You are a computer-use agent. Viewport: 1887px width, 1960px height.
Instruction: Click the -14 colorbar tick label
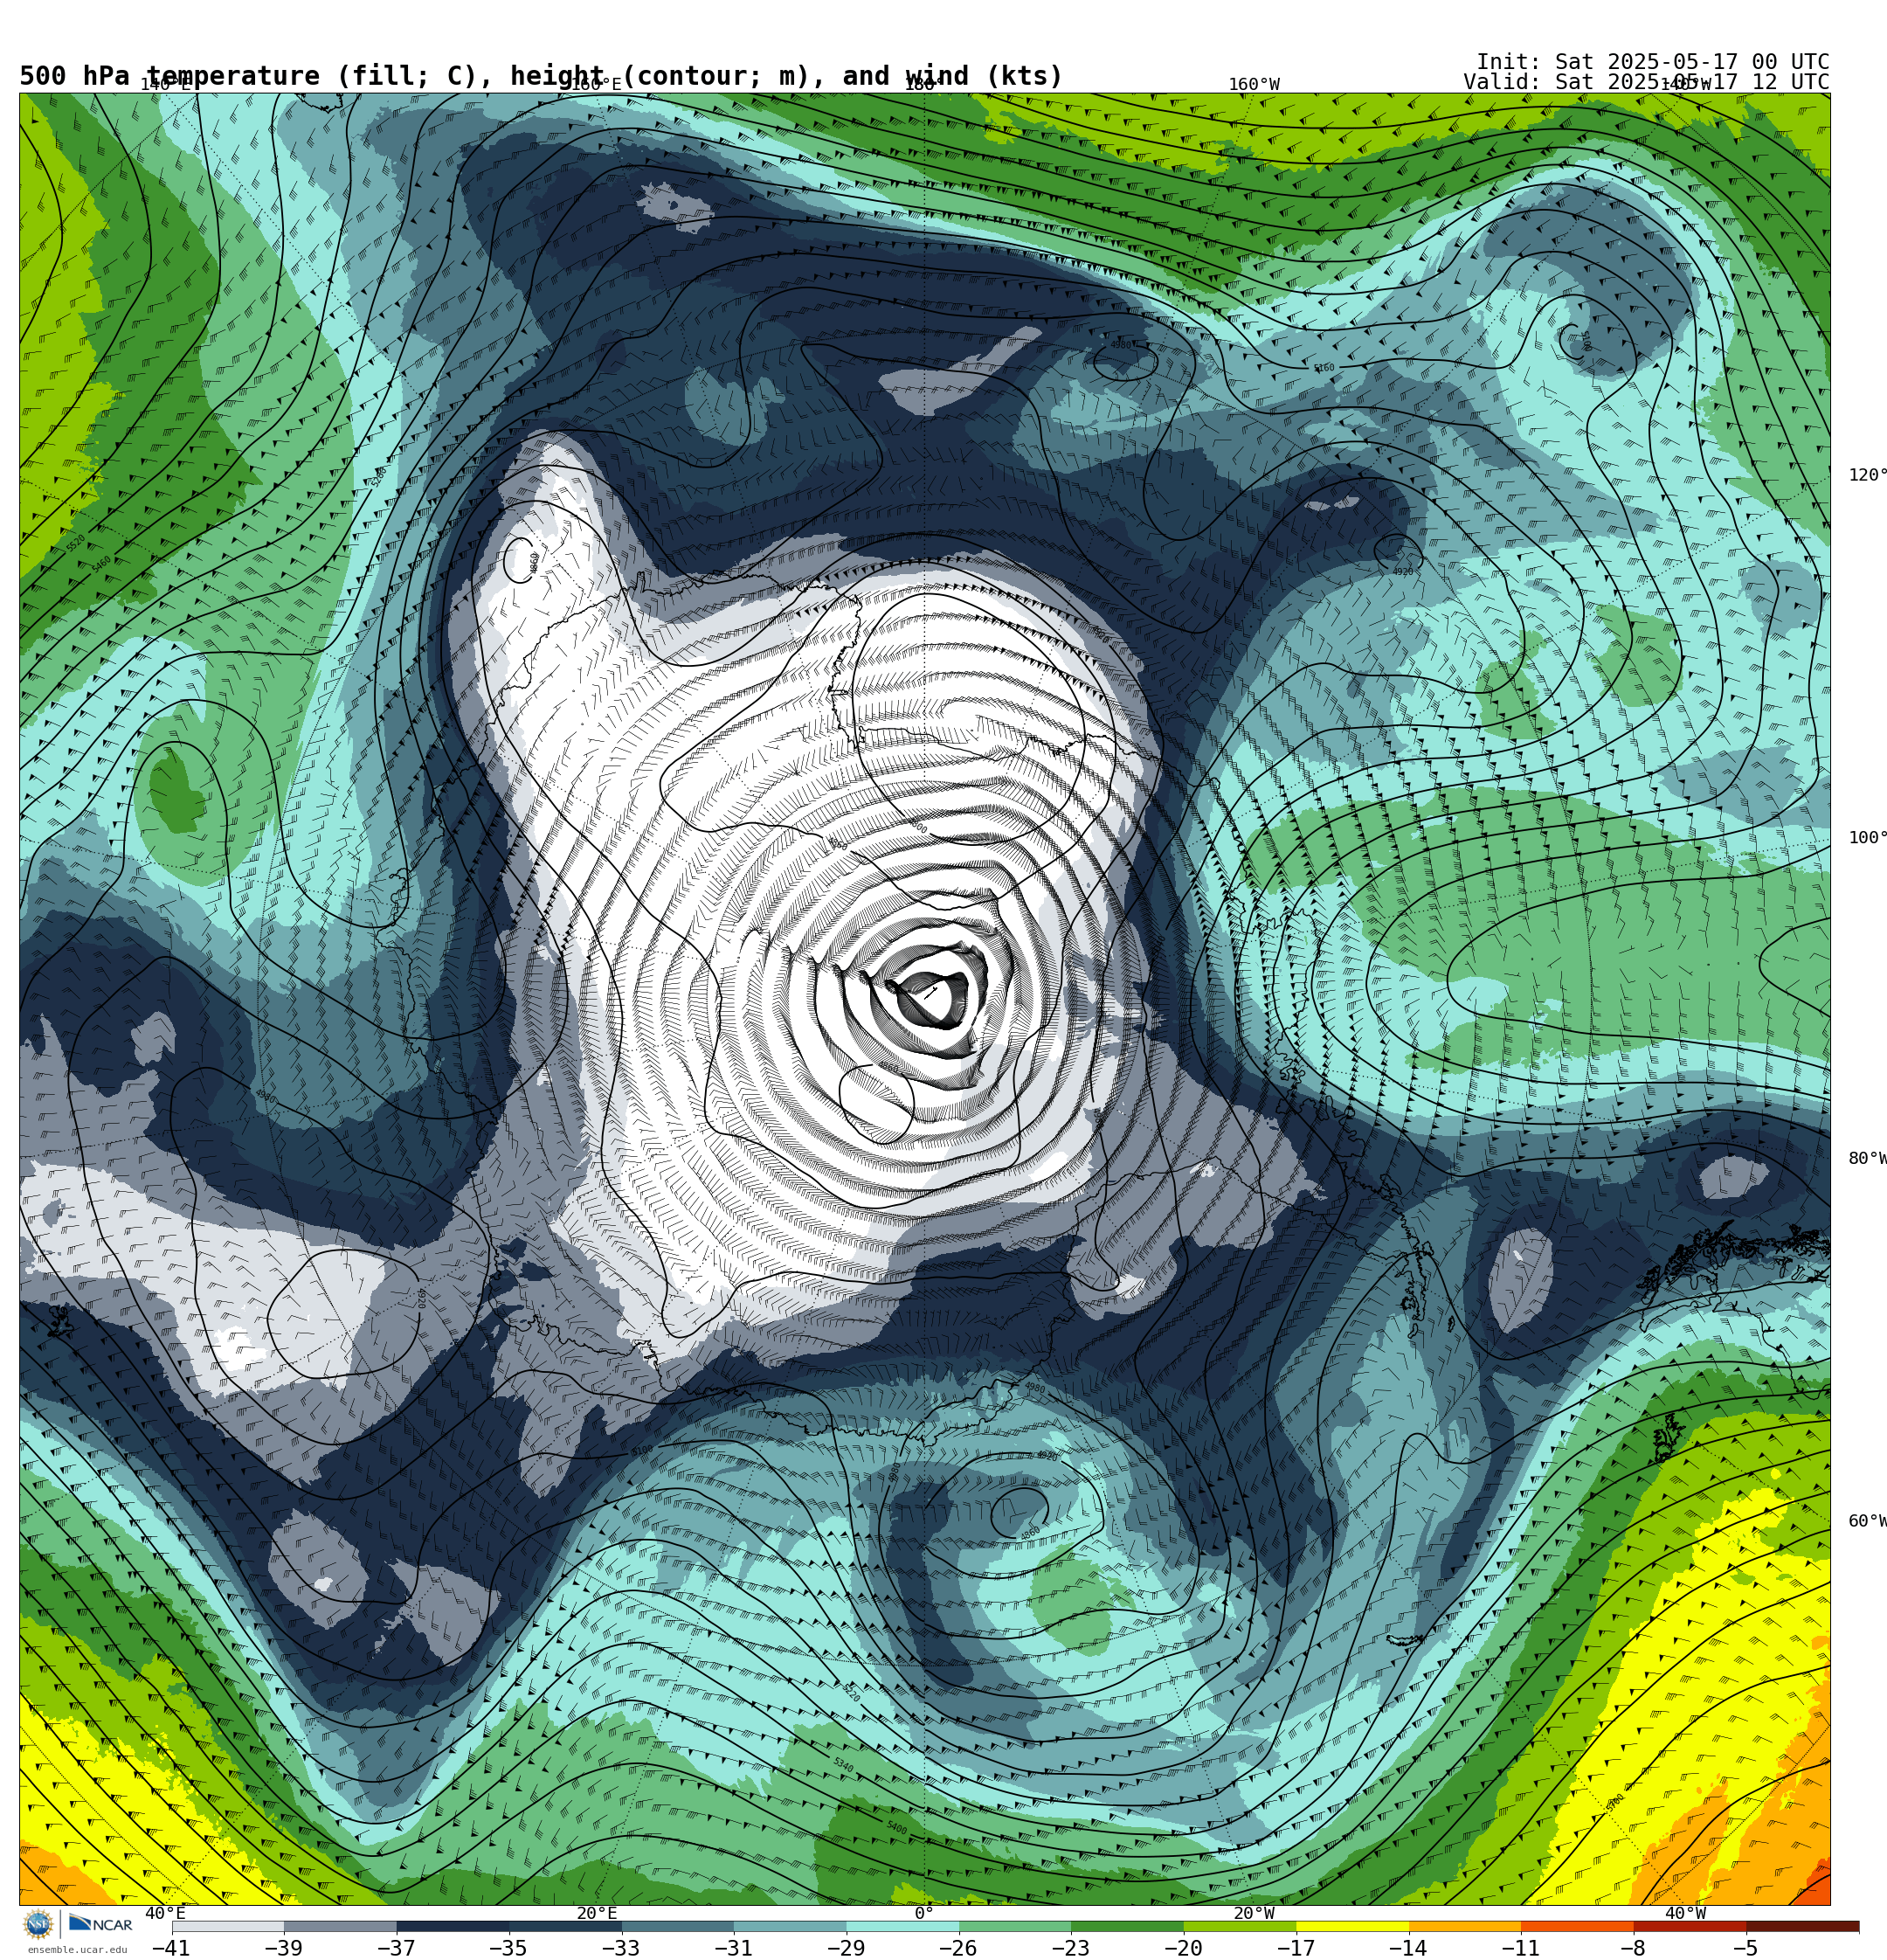[x=1408, y=1948]
